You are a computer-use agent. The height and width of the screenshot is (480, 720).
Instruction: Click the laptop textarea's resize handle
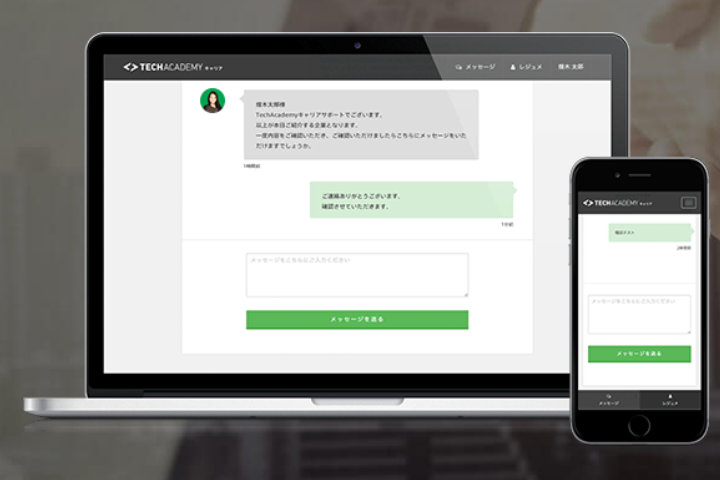466,294
